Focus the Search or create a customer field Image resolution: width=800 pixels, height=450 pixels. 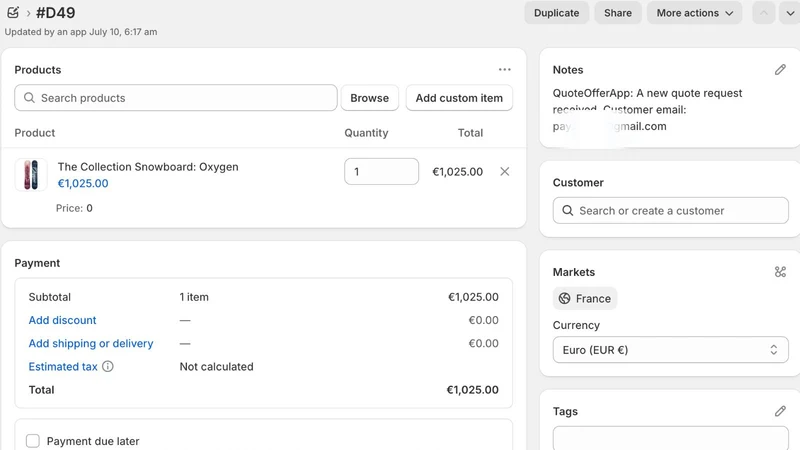(670, 210)
